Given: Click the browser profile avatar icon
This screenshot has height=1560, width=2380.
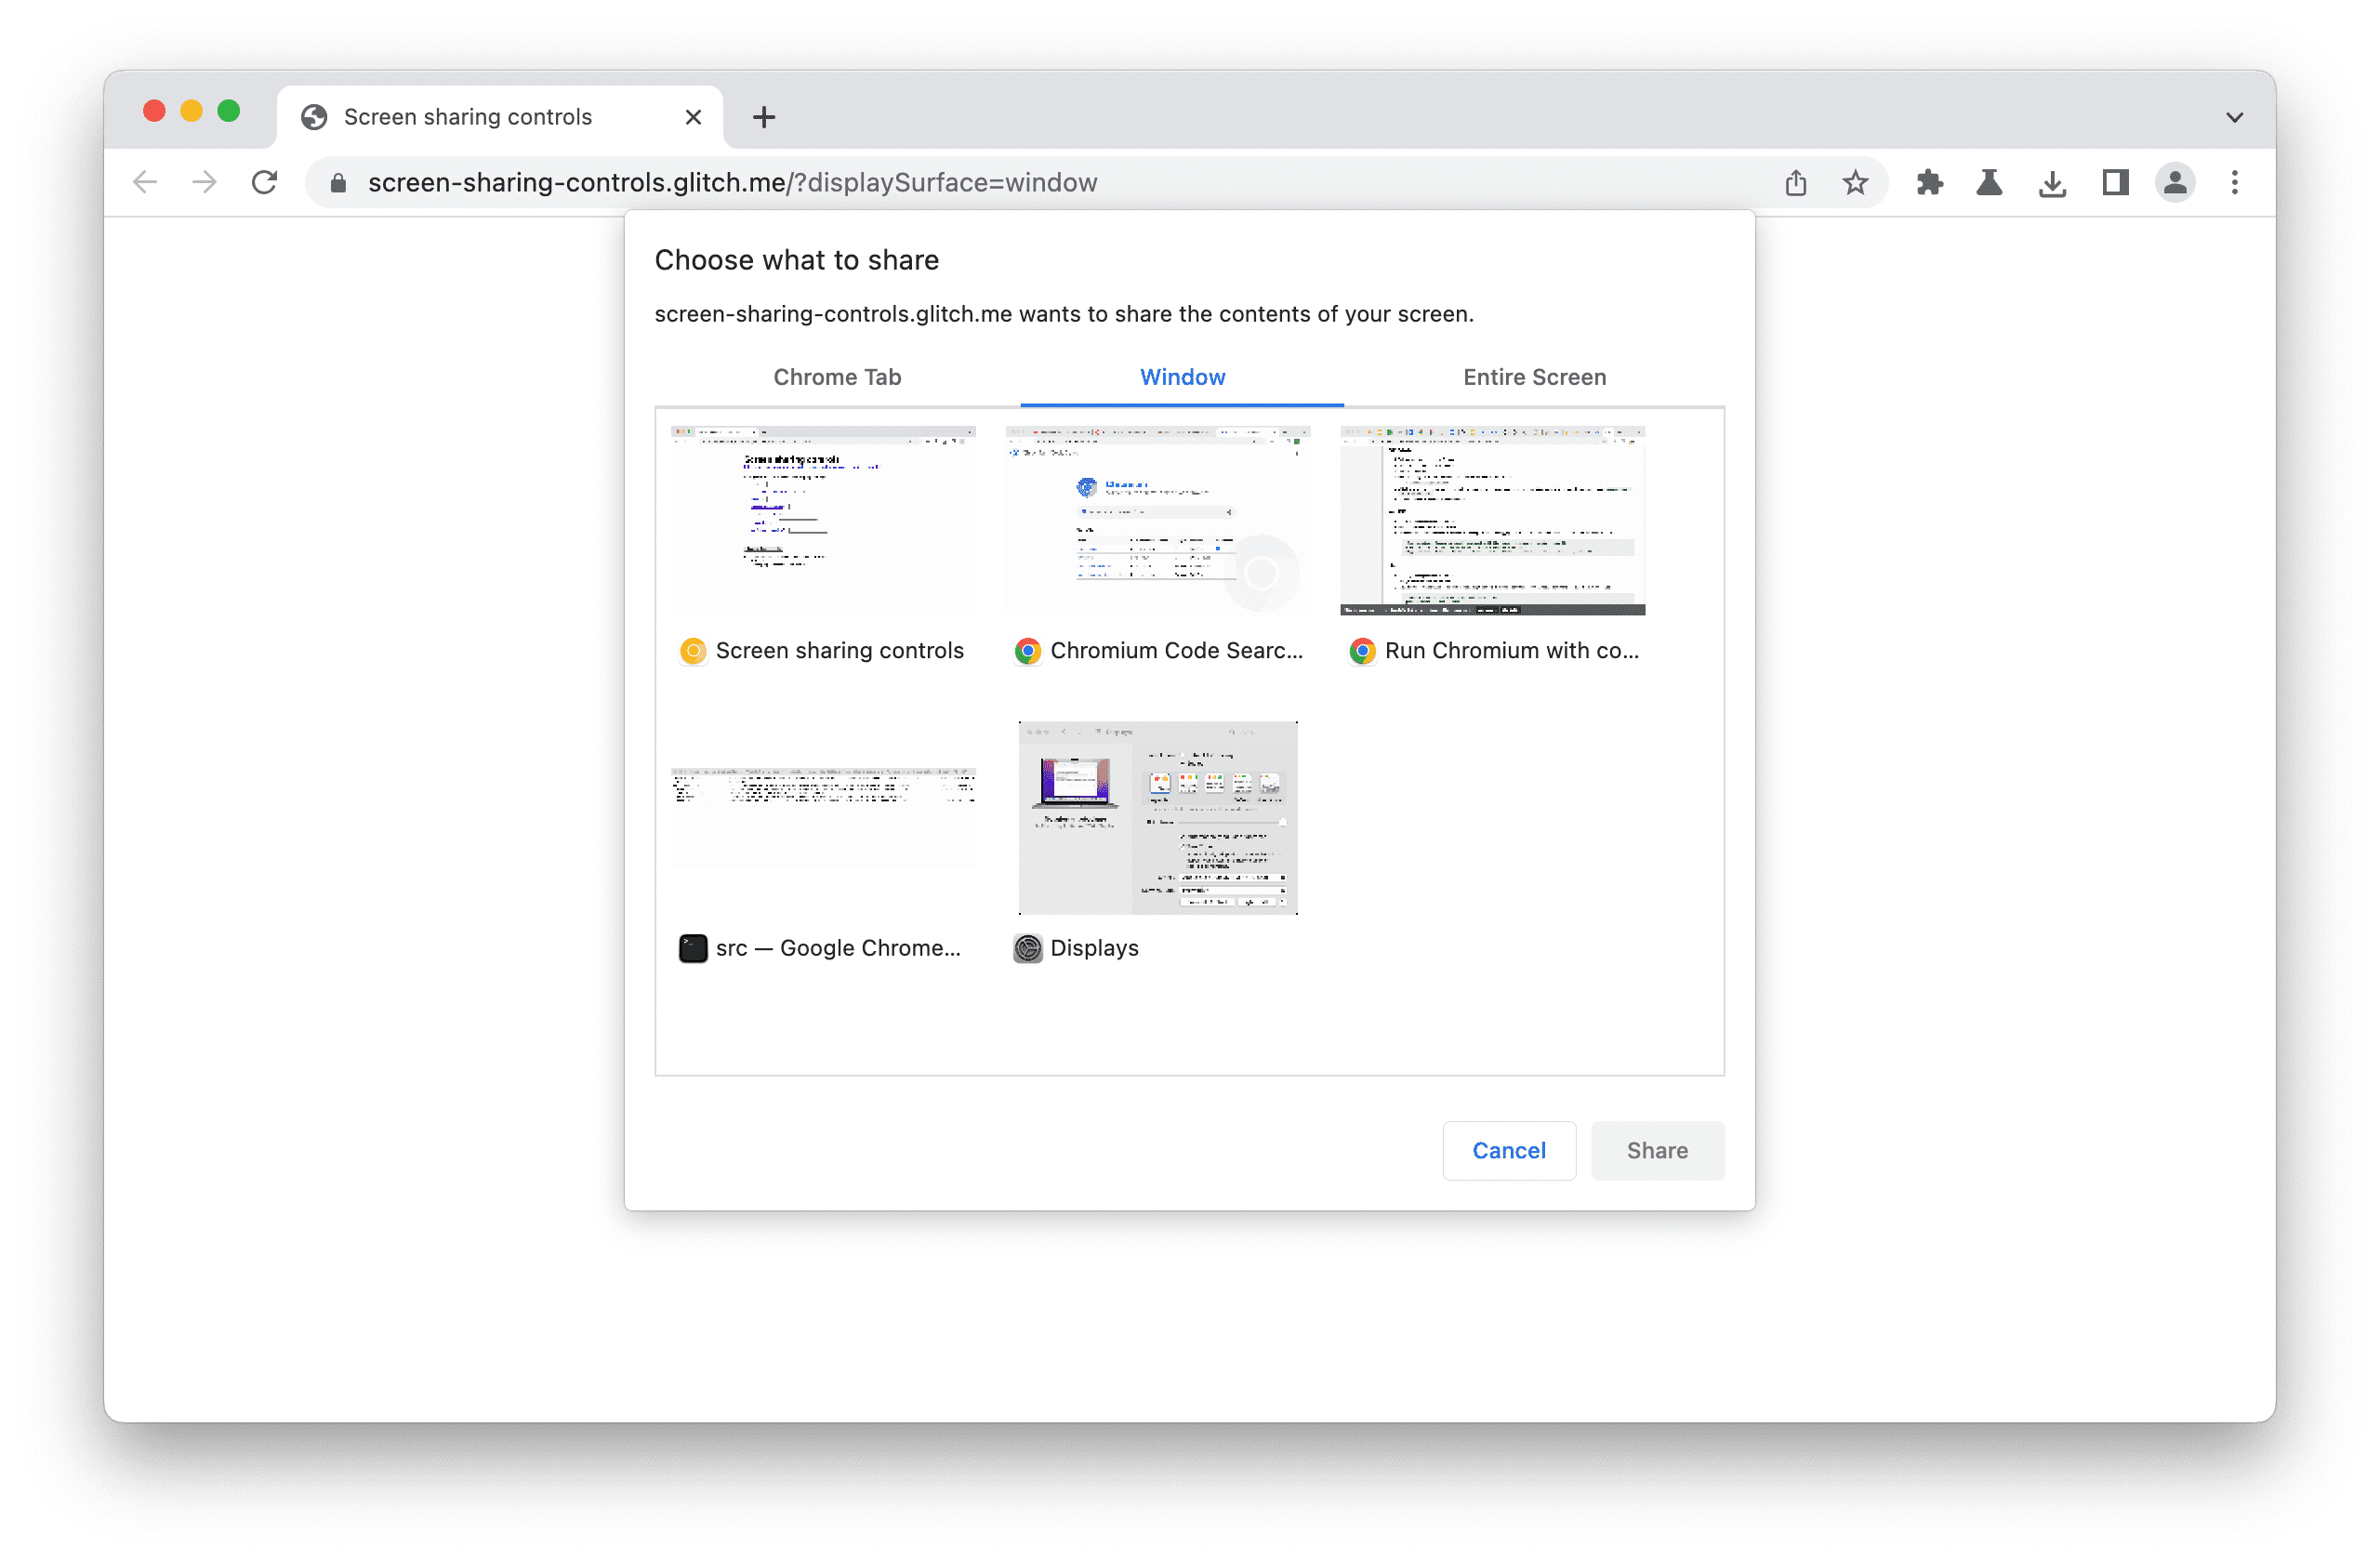Looking at the screenshot, I should [2173, 181].
